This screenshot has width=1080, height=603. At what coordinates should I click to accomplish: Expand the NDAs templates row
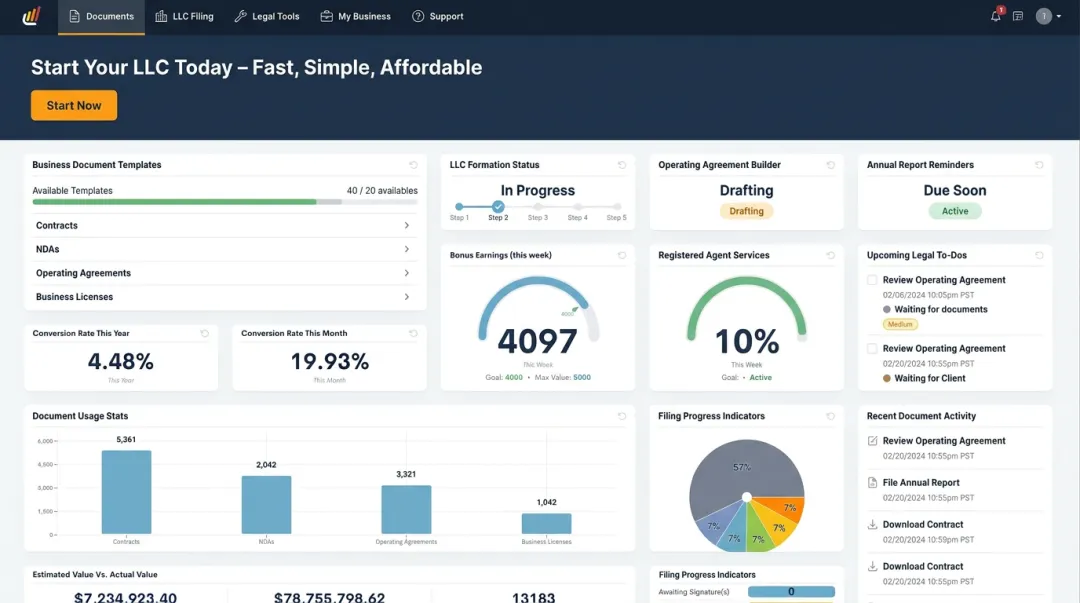pyautogui.click(x=225, y=249)
